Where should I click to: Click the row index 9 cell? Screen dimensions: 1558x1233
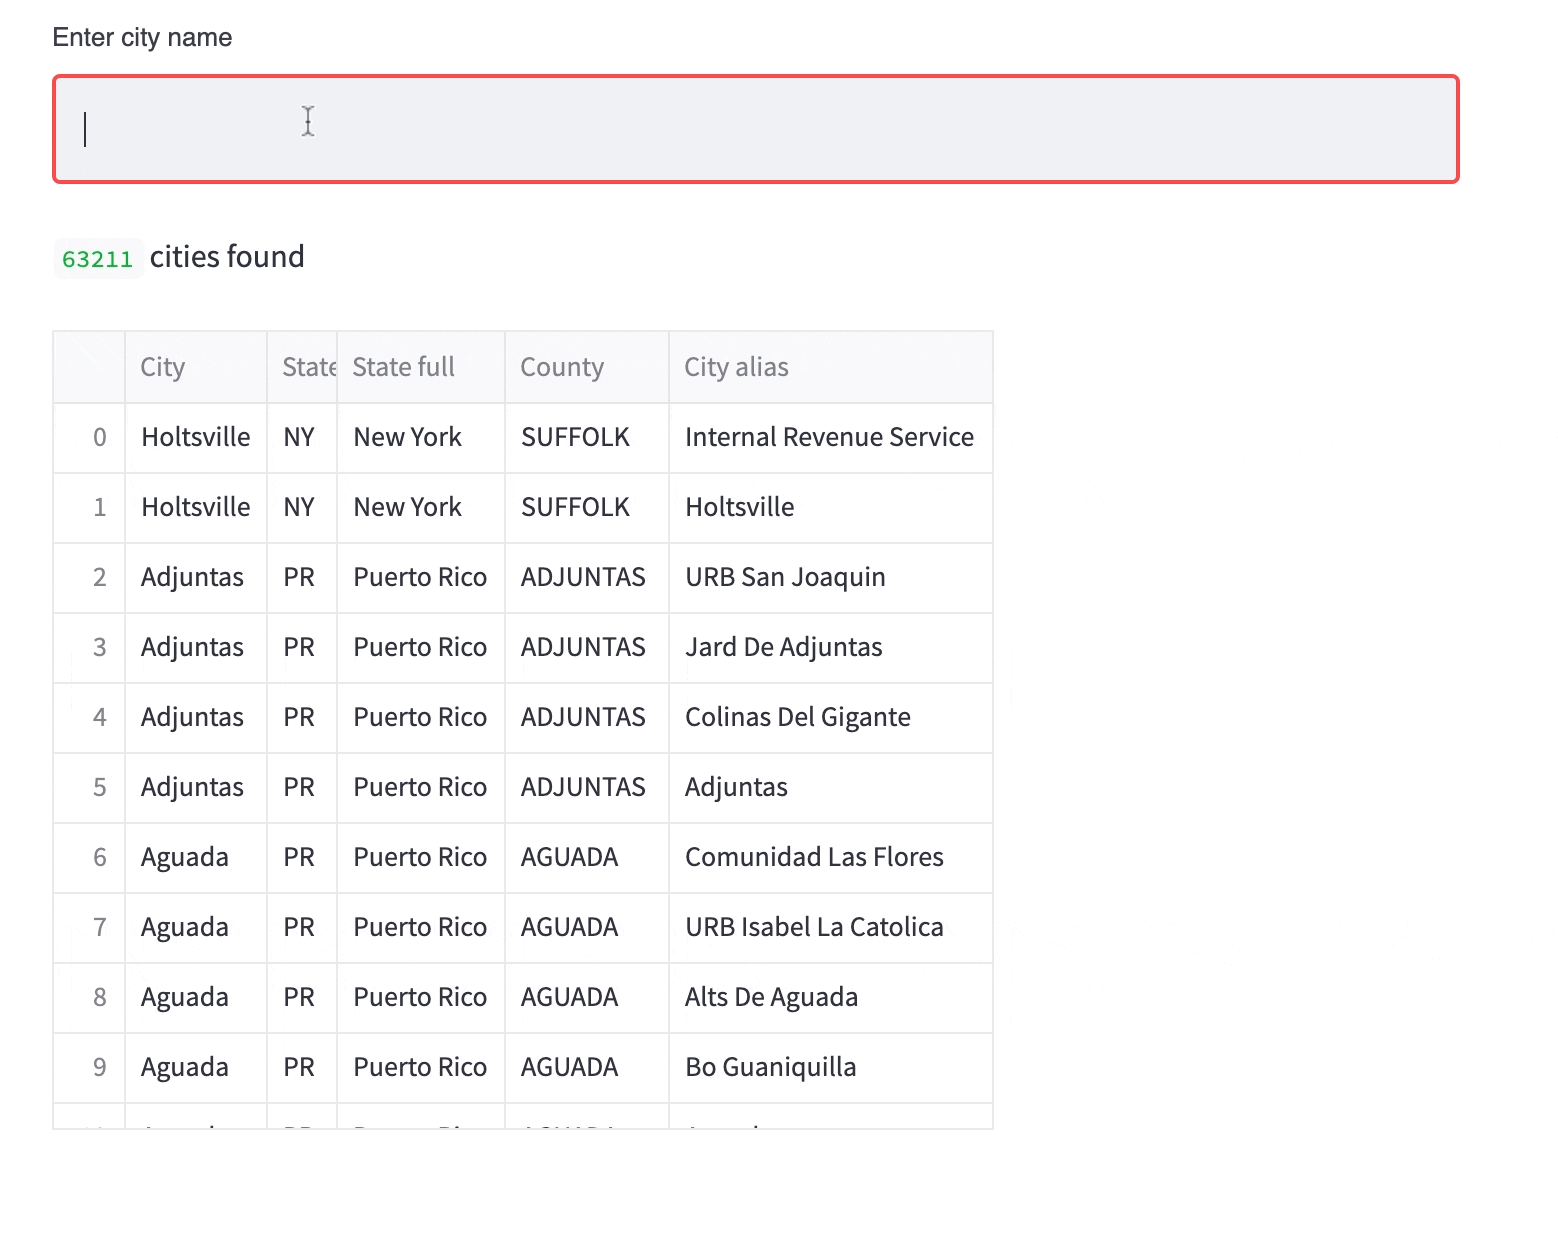click(x=99, y=1067)
